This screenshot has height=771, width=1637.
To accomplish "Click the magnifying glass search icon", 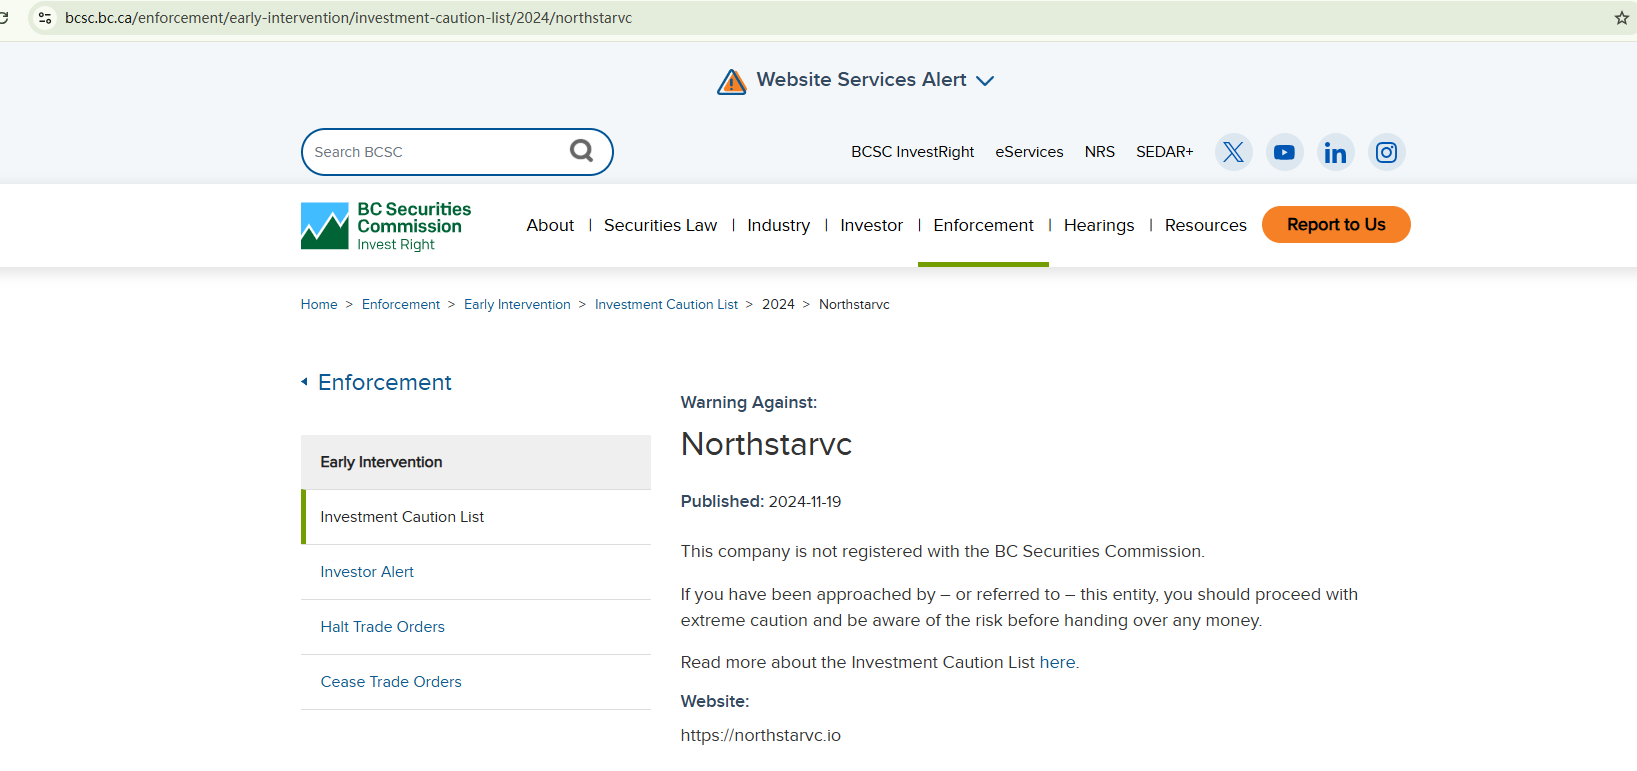I will tap(581, 151).
